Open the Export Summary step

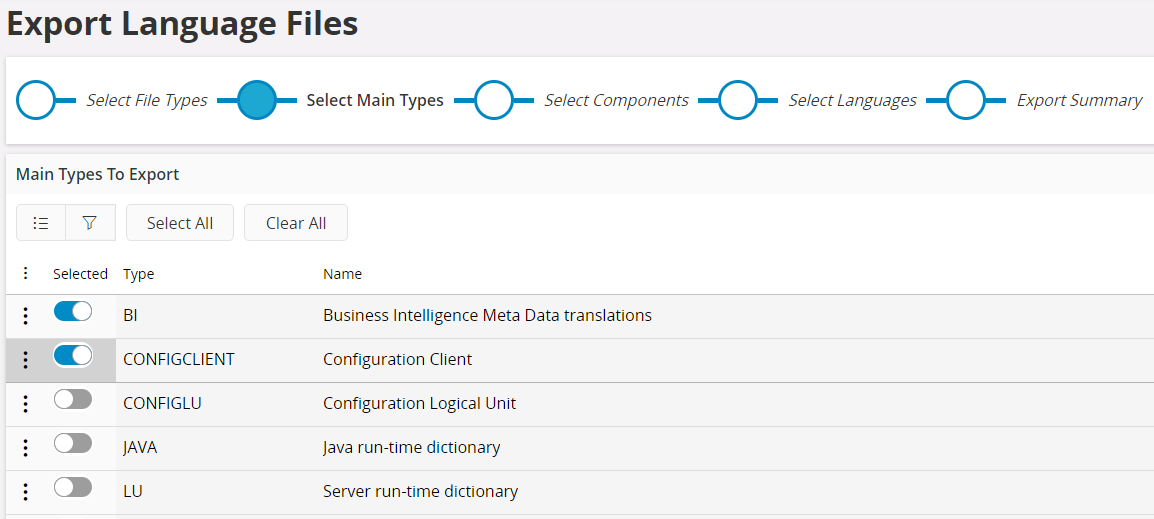[966, 100]
